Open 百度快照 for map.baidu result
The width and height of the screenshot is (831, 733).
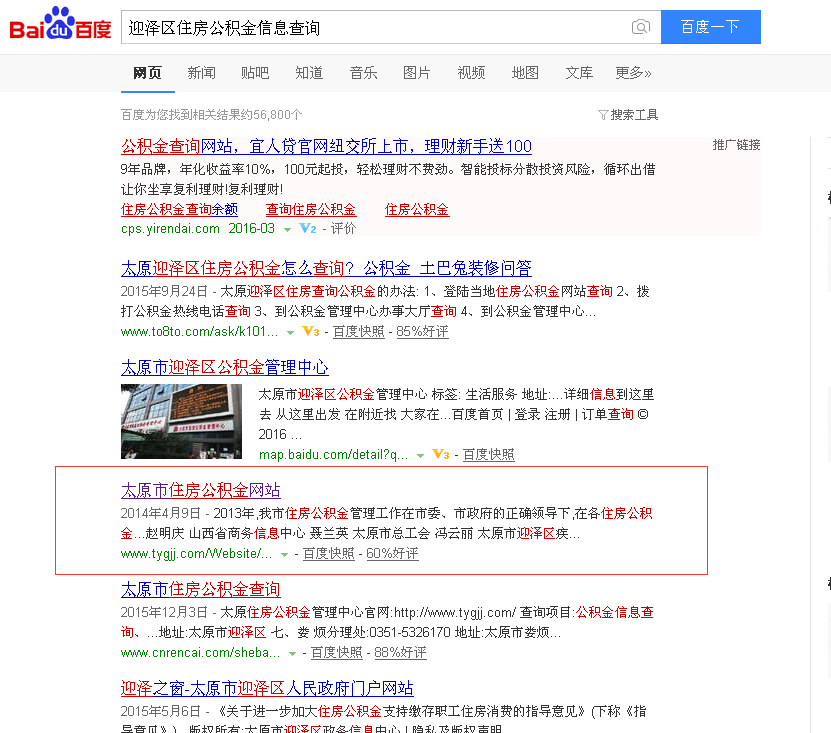pos(489,454)
